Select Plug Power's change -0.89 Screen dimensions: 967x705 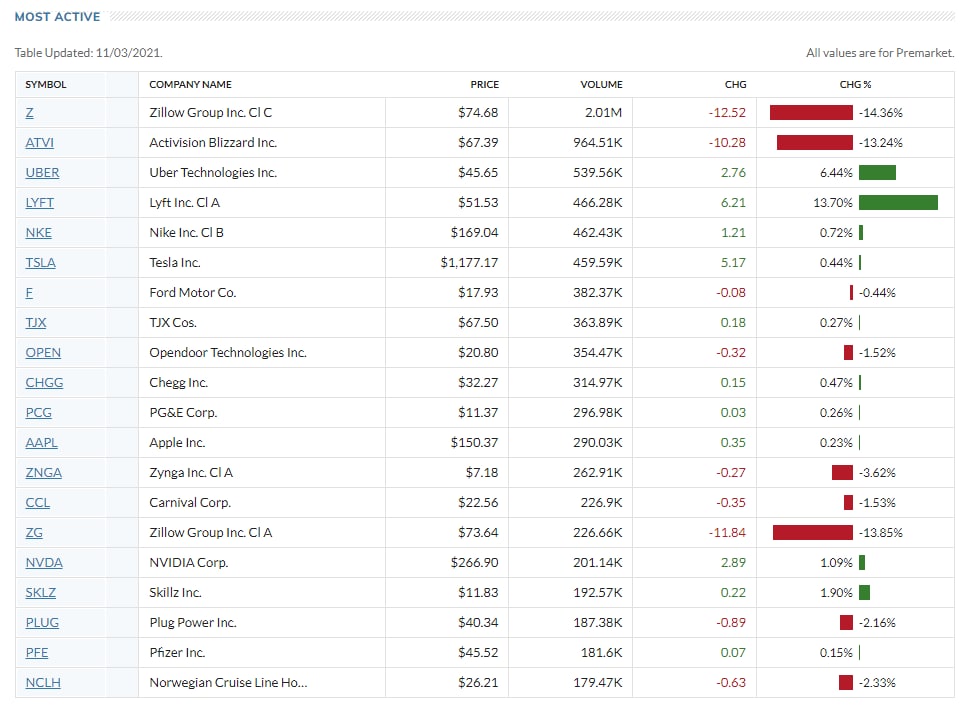pos(731,623)
